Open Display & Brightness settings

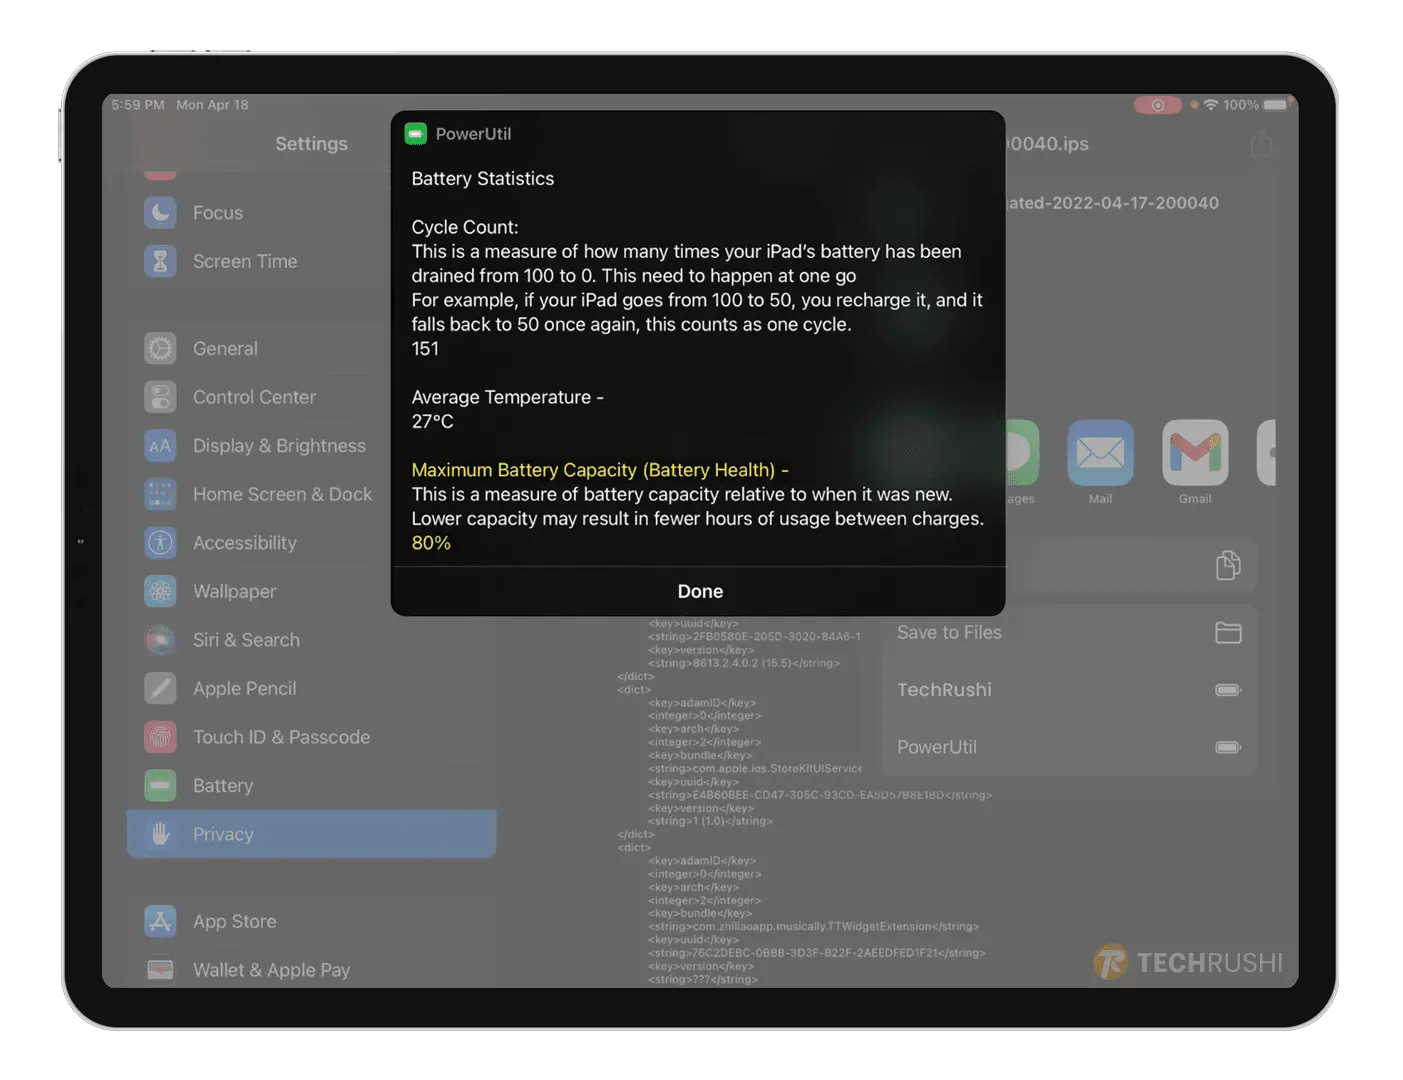pos(312,445)
